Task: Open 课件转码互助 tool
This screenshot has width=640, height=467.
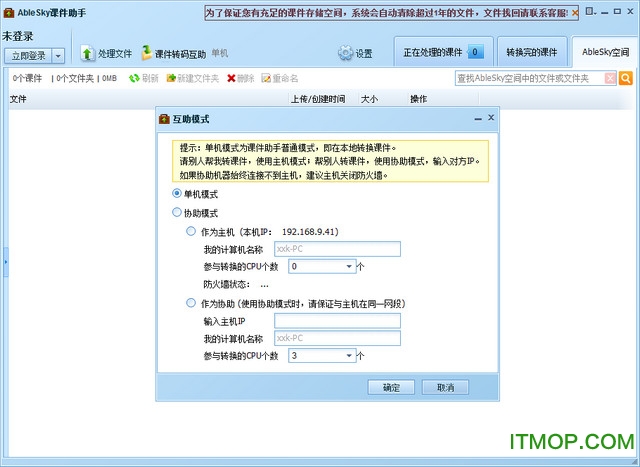Action: (174, 53)
